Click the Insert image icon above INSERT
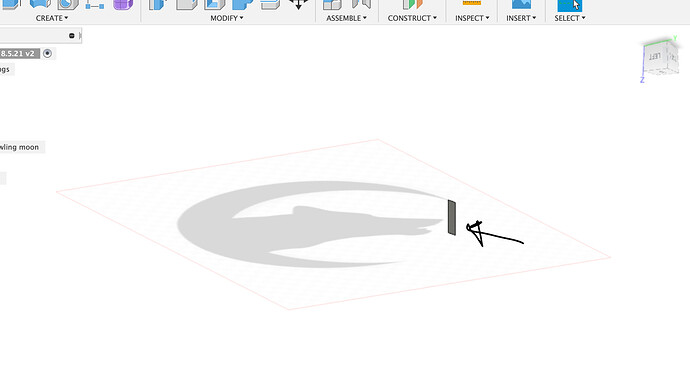 point(521,4)
